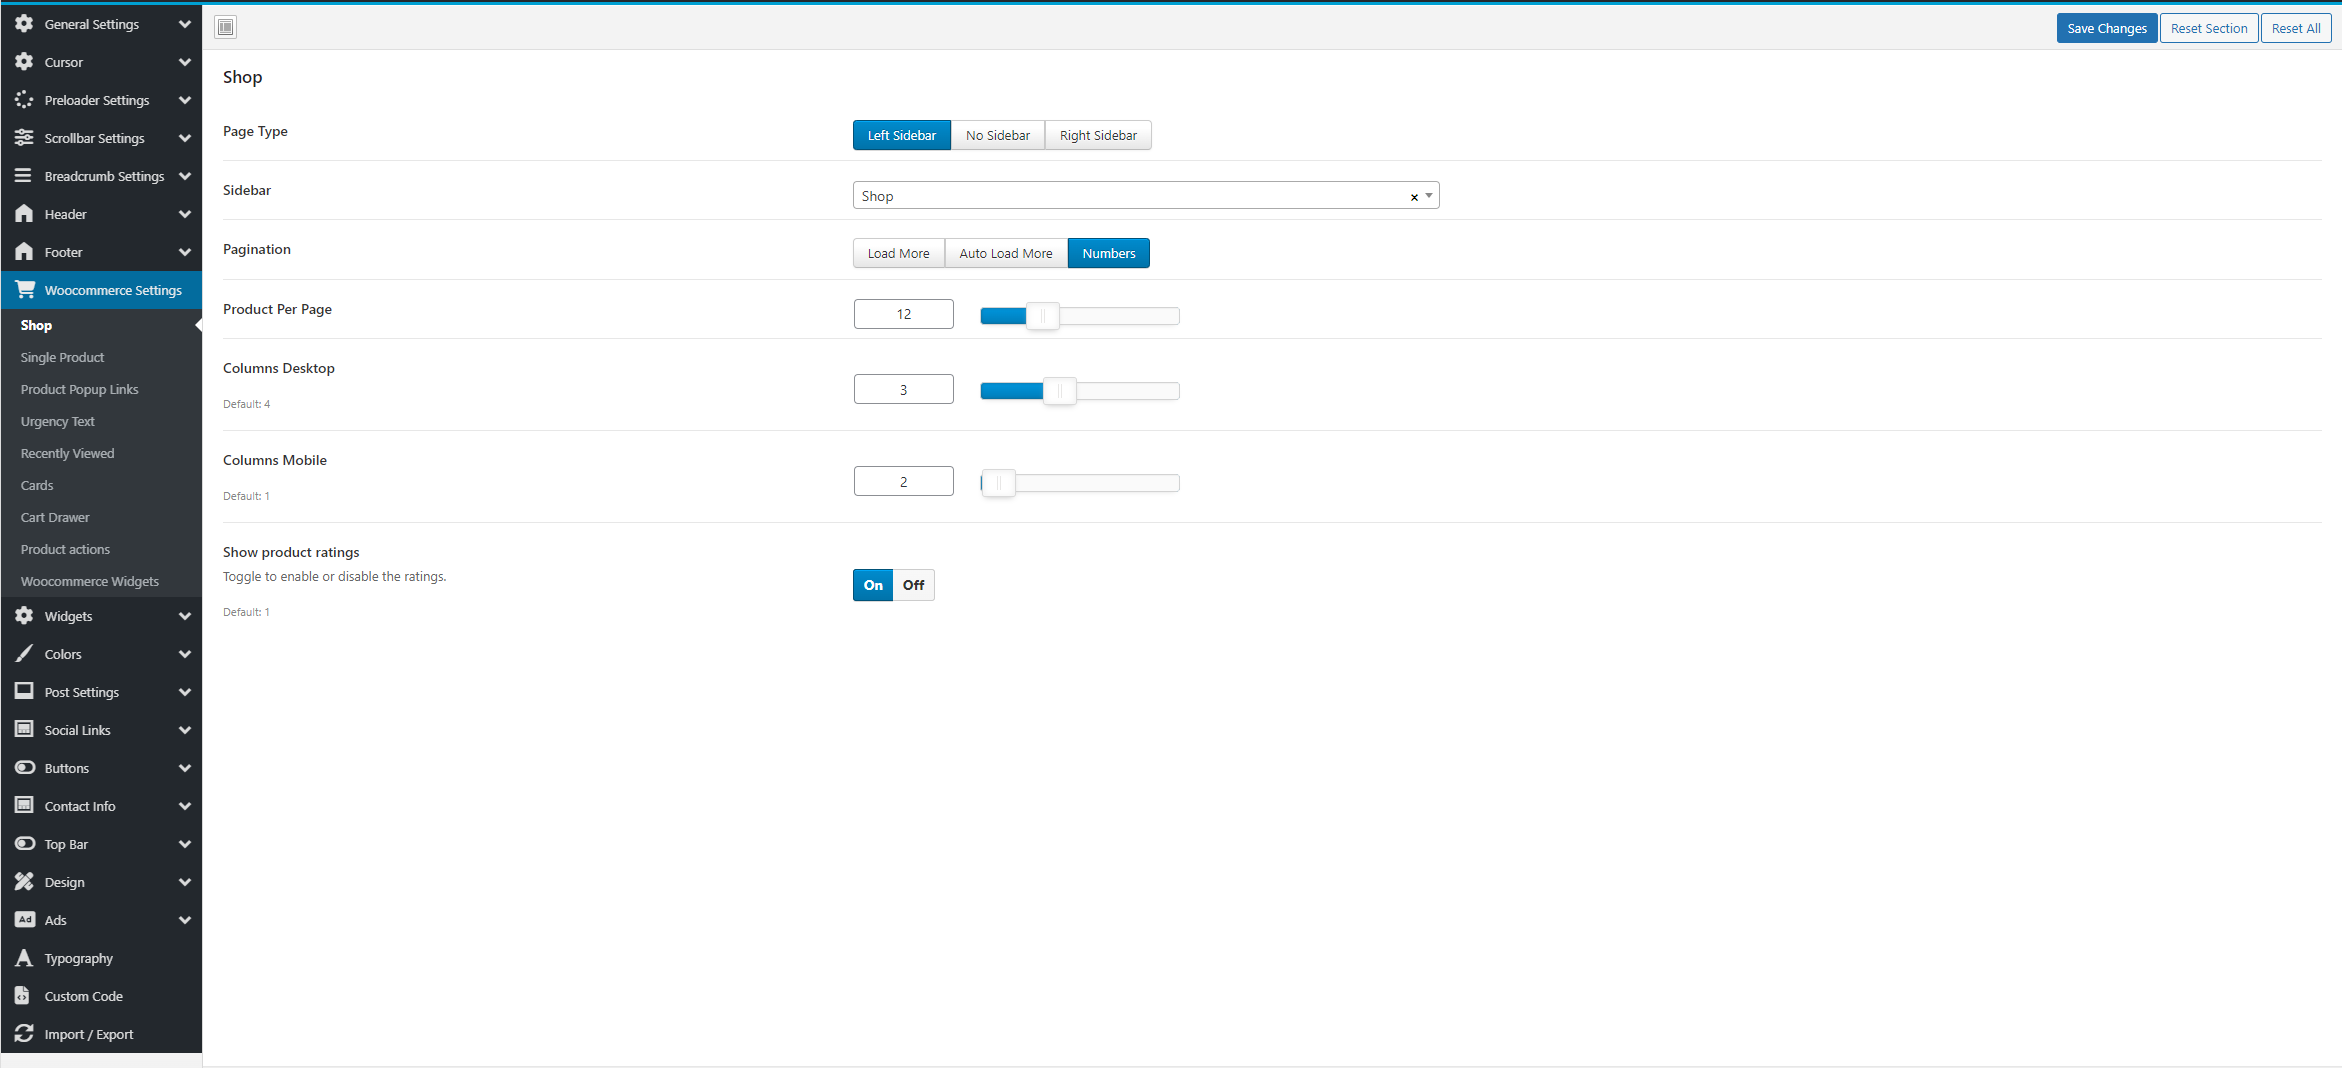
Task: Click the Product Per Page number field
Action: [x=903, y=314]
